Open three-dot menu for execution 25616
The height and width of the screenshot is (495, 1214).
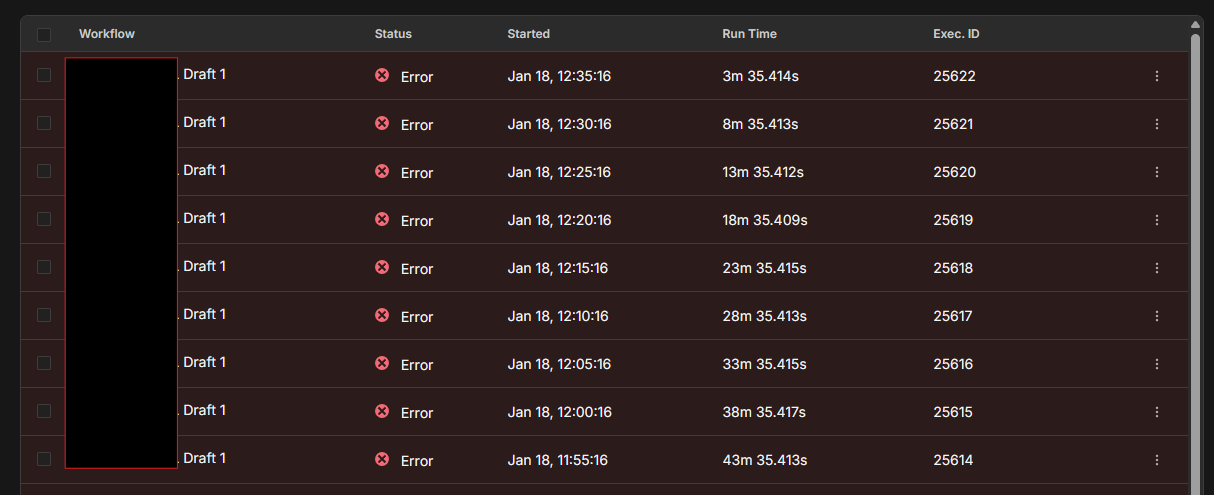[x=1157, y=364]
